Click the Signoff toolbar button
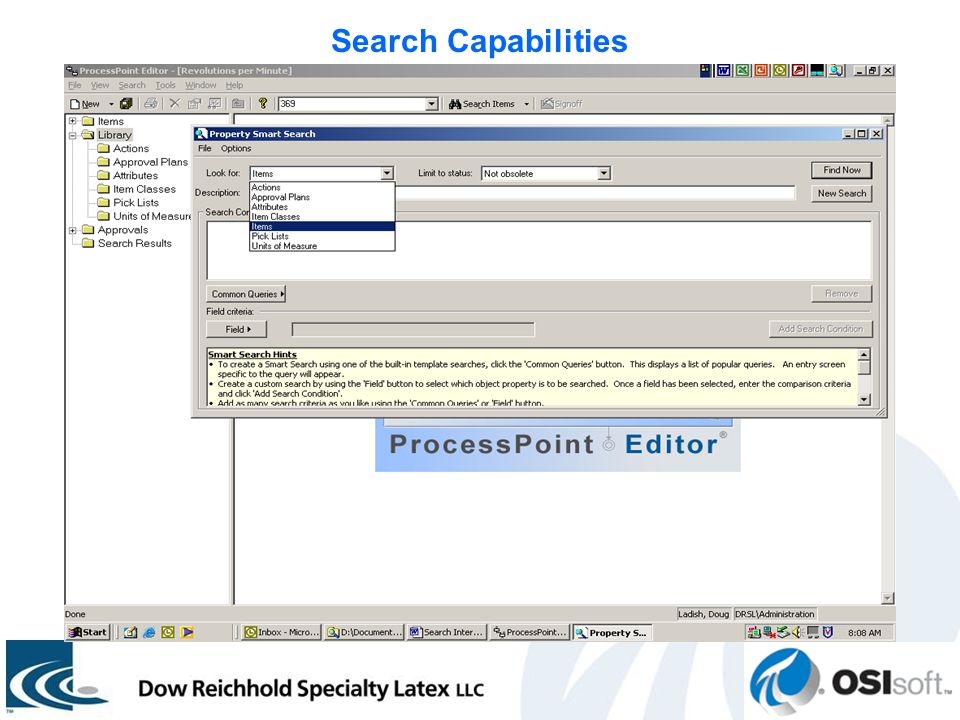960x720 pixels. 561,104
